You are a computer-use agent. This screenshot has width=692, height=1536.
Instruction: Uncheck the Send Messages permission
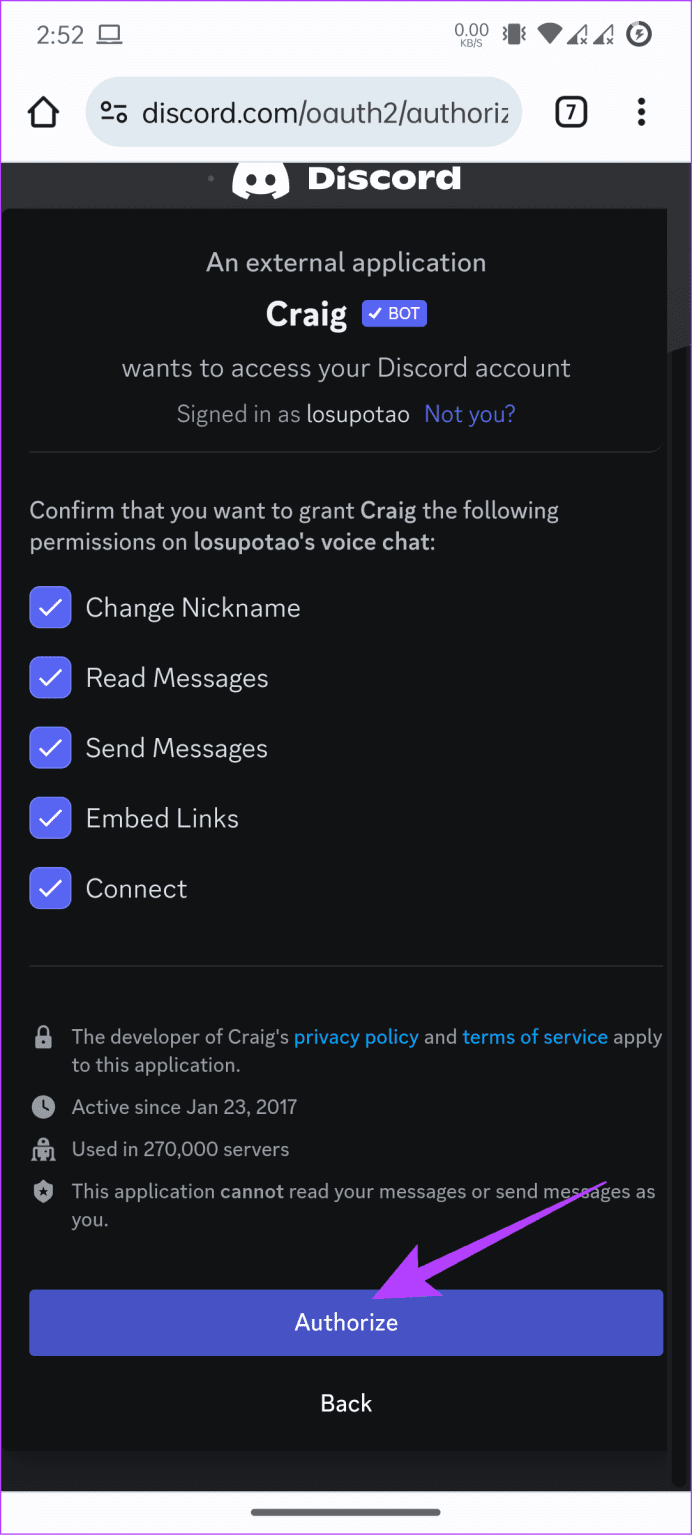pos(50,747)
